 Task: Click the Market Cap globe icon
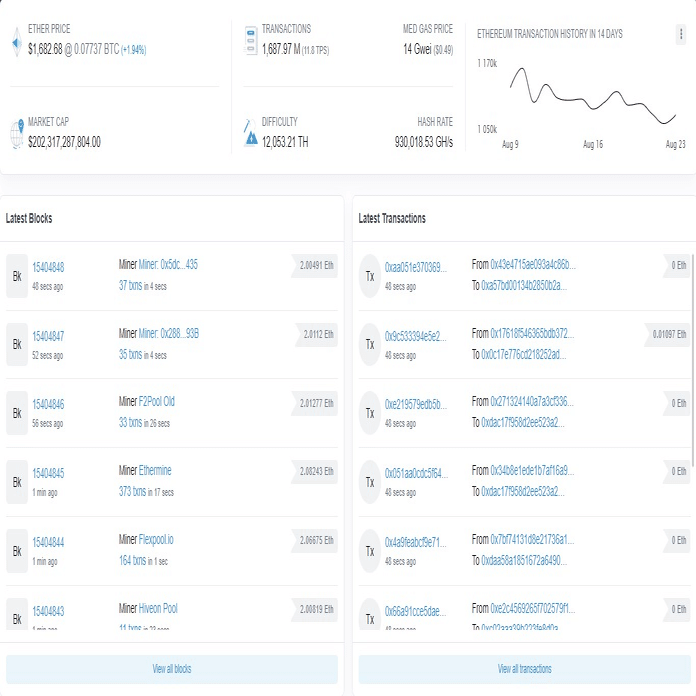click(17, 134)
